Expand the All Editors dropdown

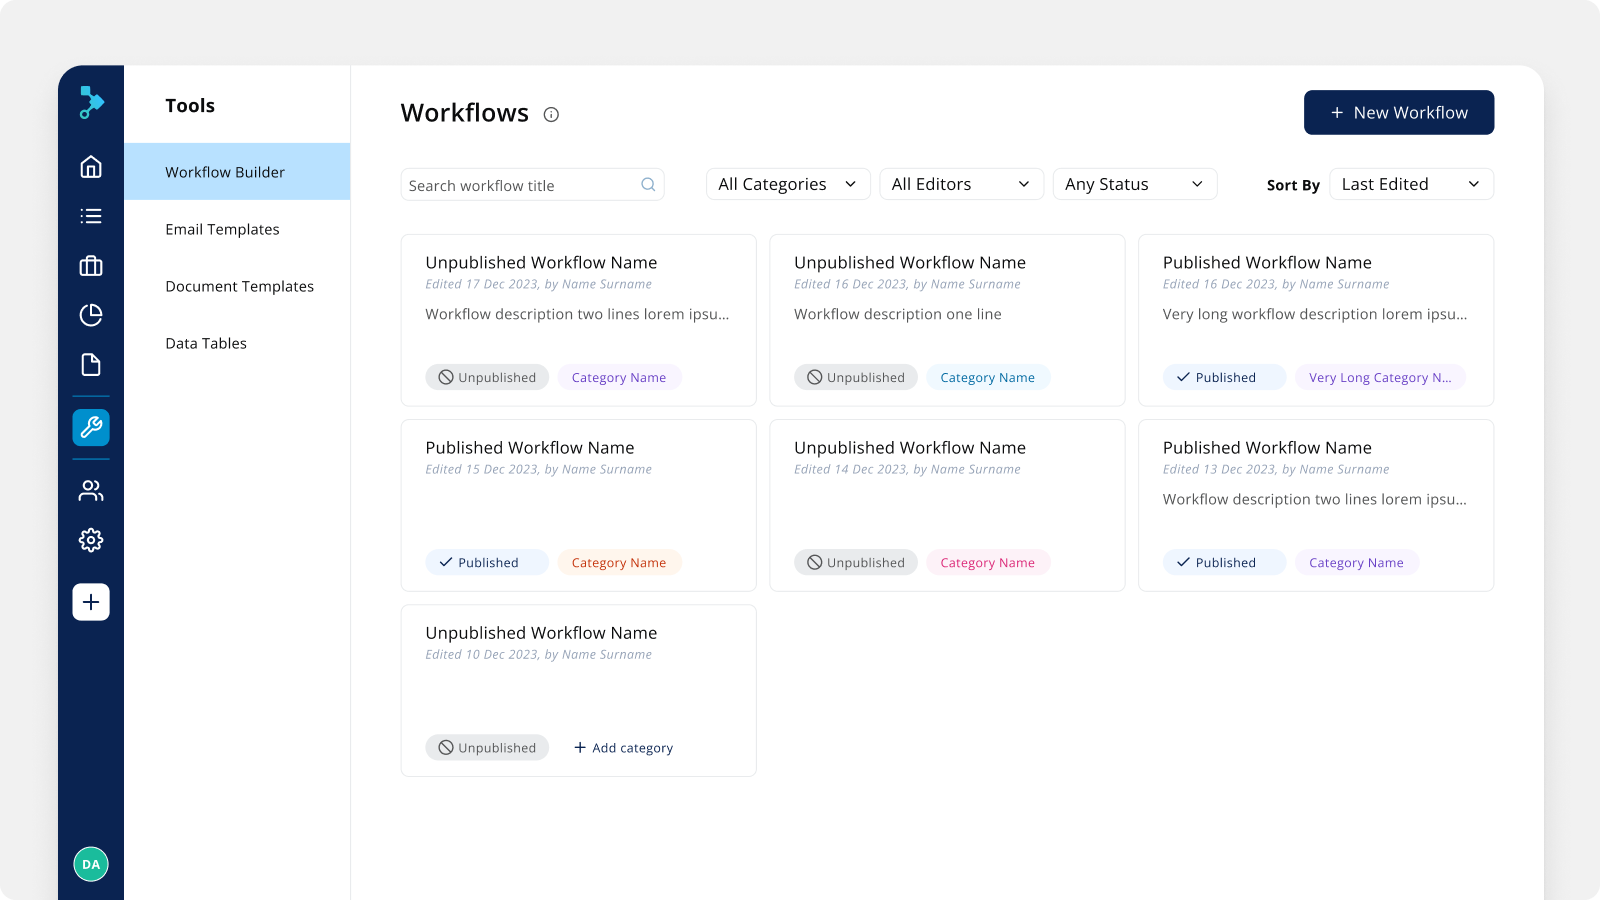tap(961, 184)
